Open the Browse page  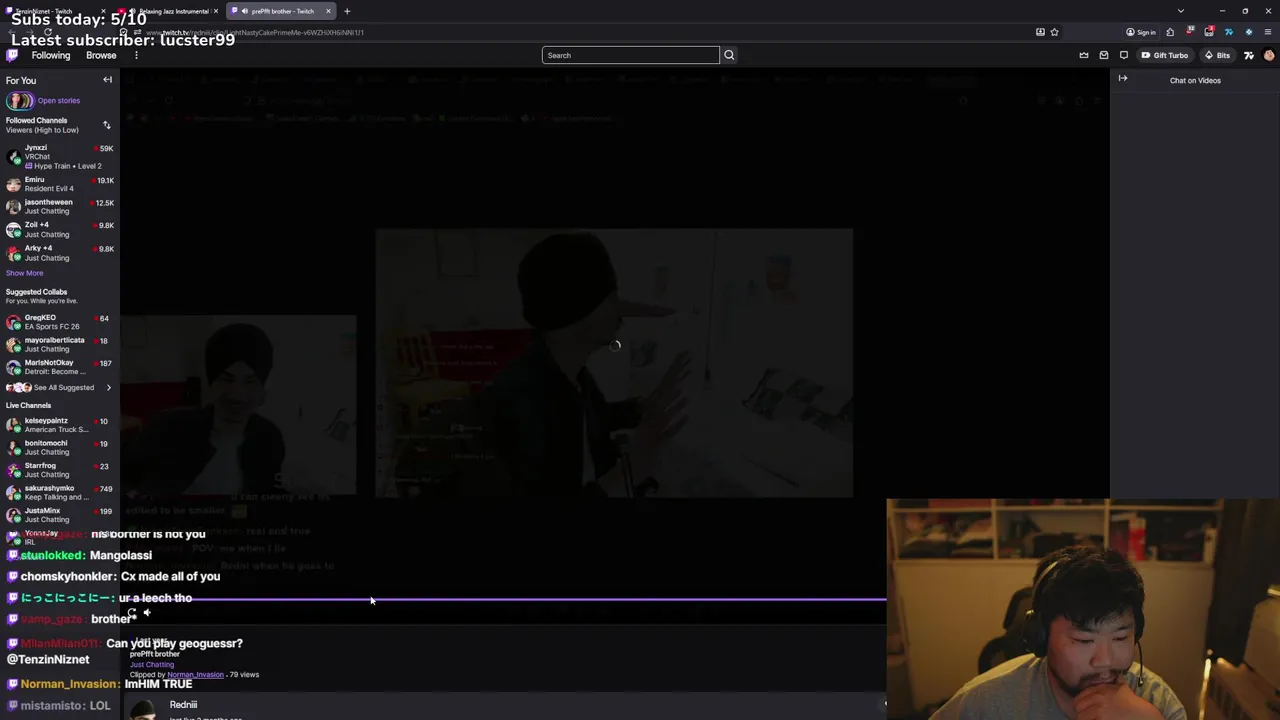101,55
